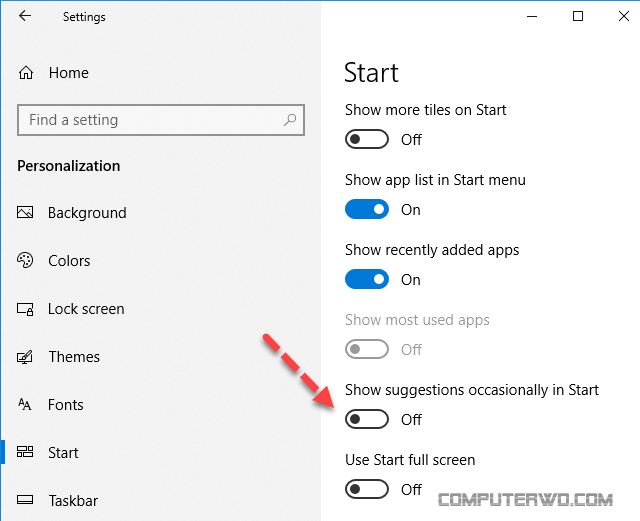The image size is (640, 521).
Task: Click the Themes brush icon
Action: (25, 357)
